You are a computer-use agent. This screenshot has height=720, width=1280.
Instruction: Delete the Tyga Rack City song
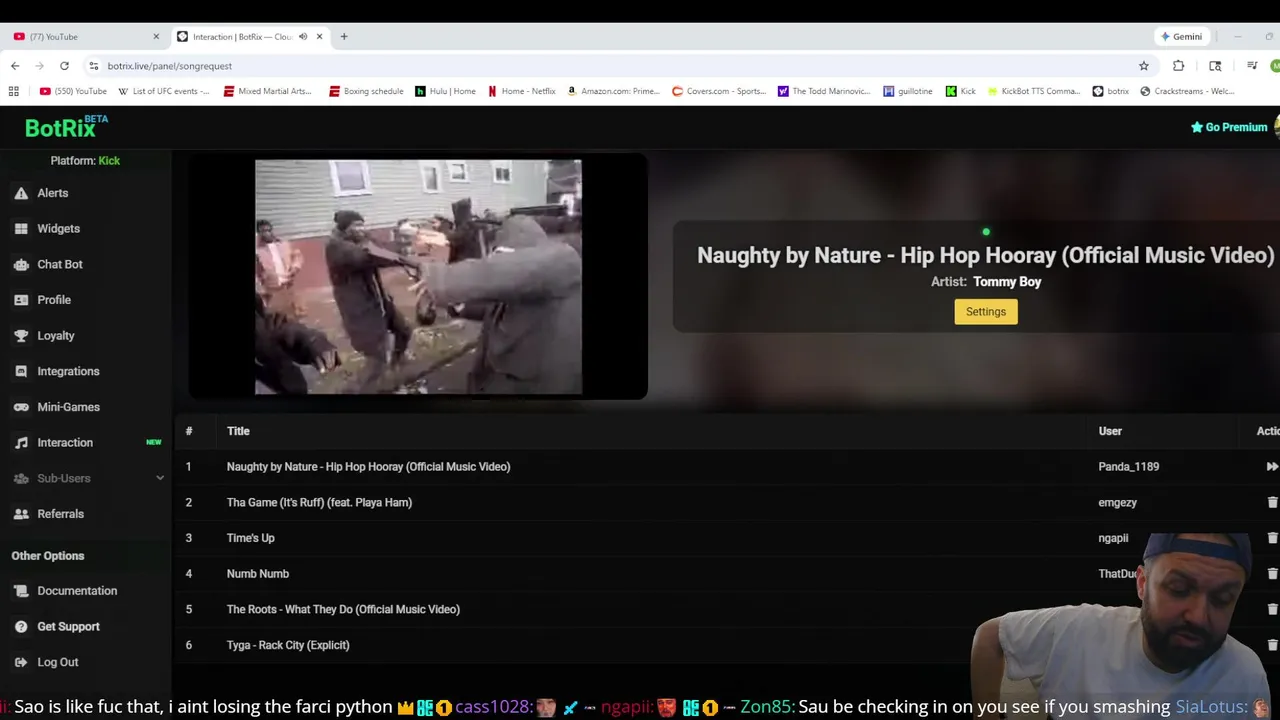coord(1272,645)
